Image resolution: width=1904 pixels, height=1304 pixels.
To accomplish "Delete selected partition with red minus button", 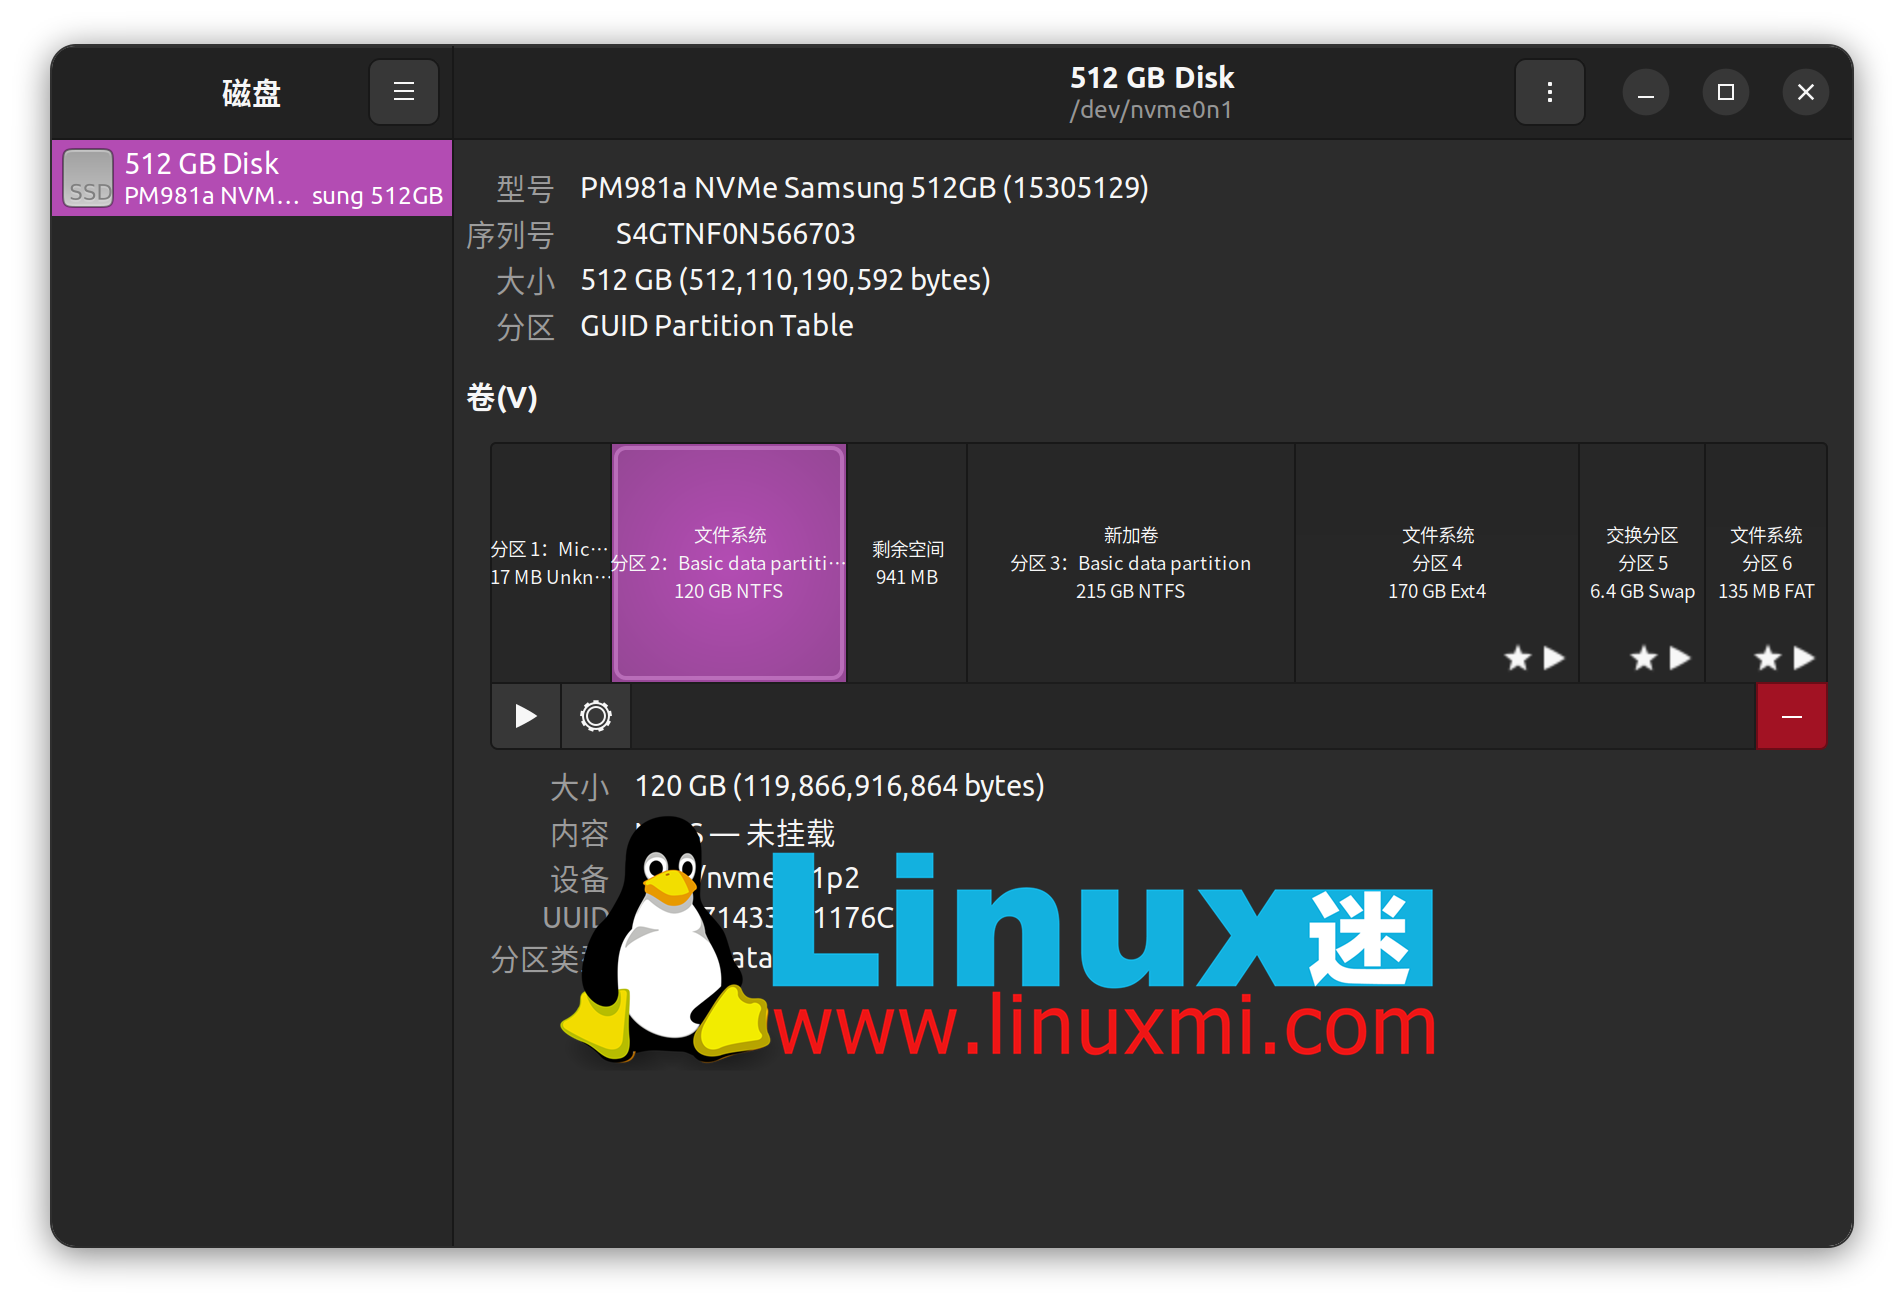I will 1791,716.
